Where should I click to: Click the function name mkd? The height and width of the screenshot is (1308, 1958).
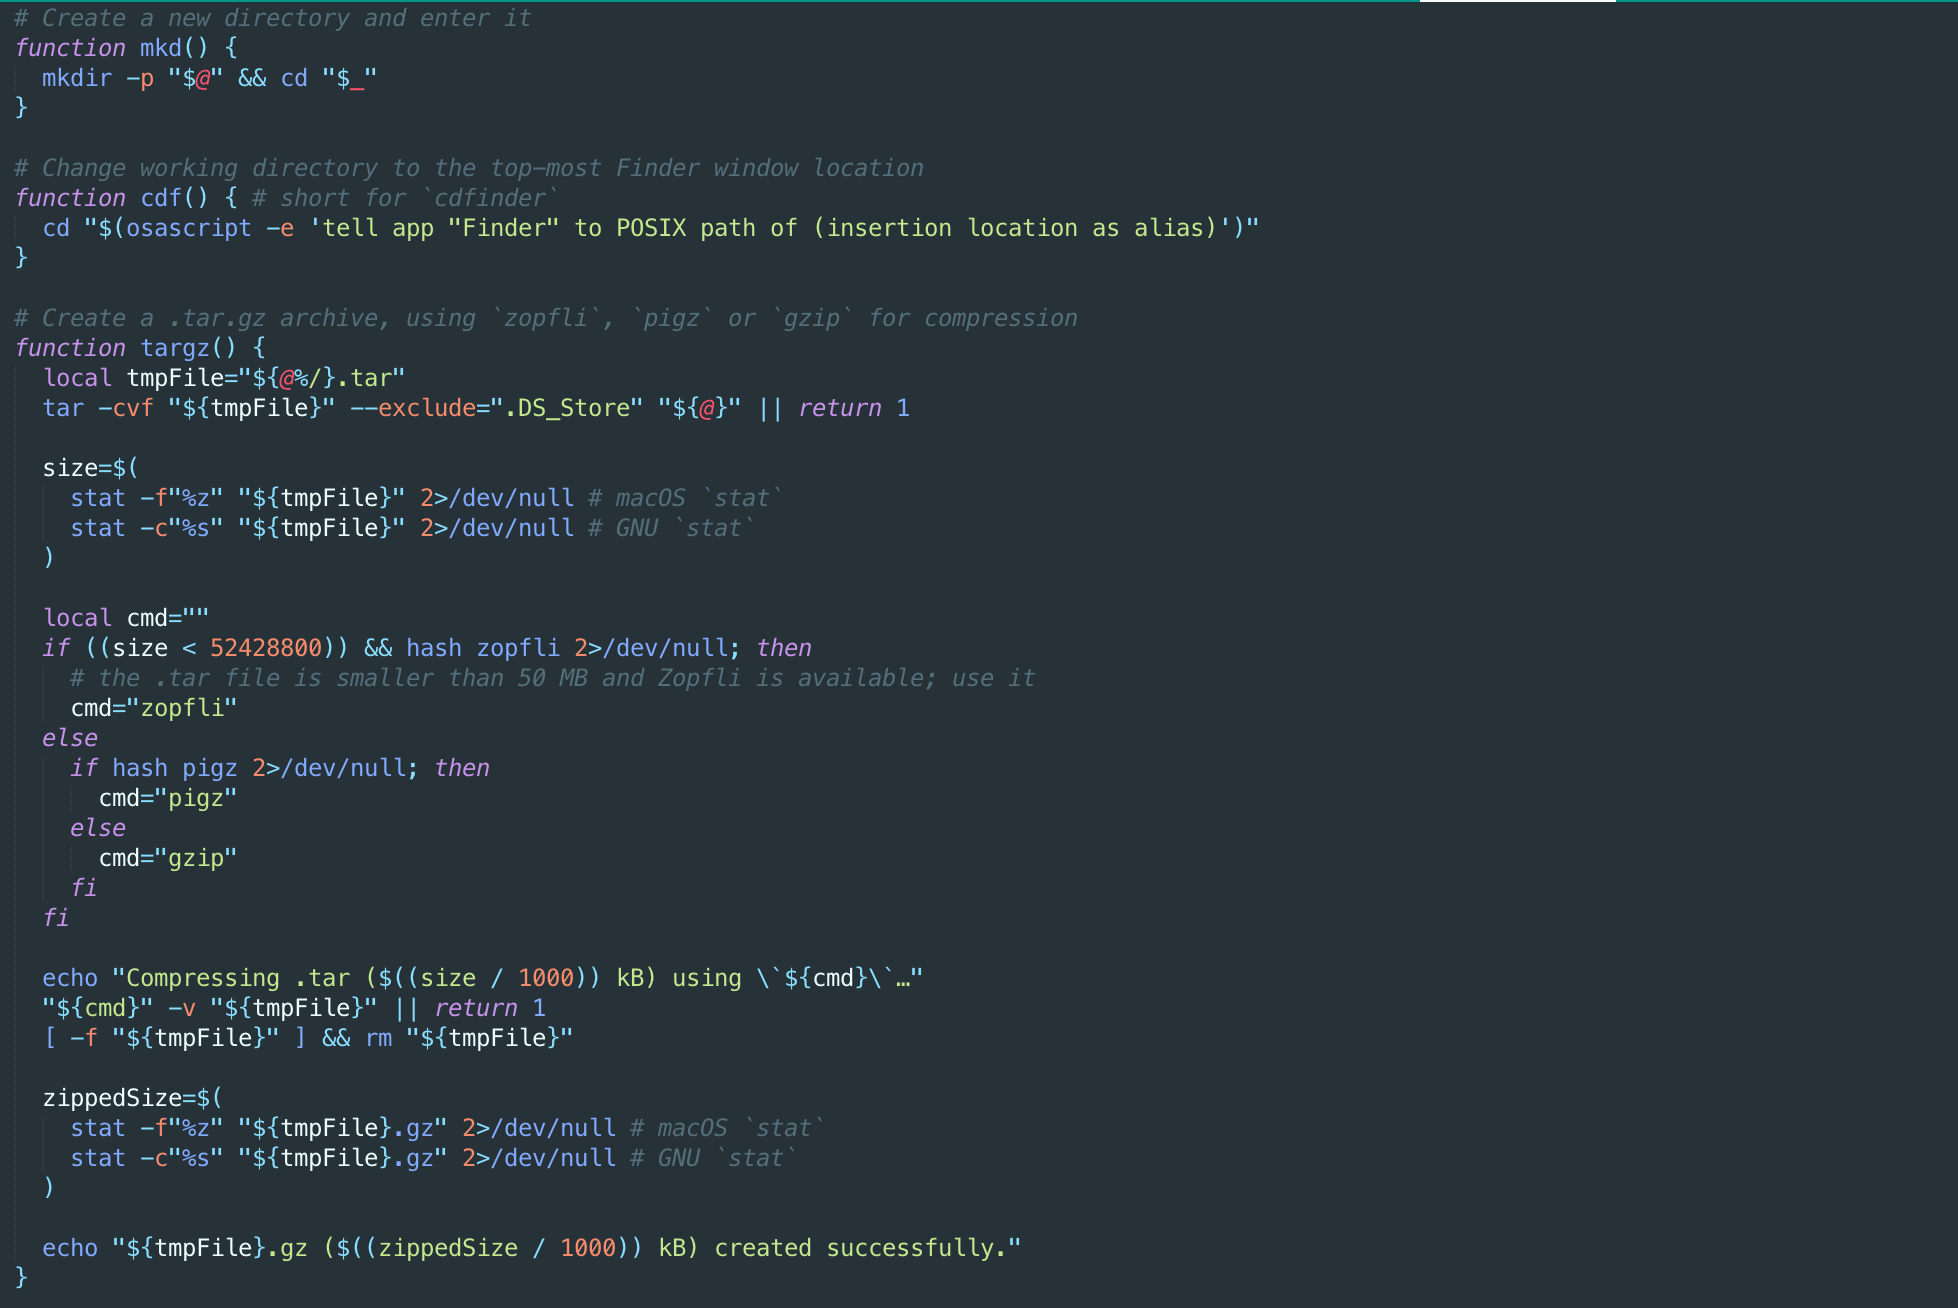[160, 47]
